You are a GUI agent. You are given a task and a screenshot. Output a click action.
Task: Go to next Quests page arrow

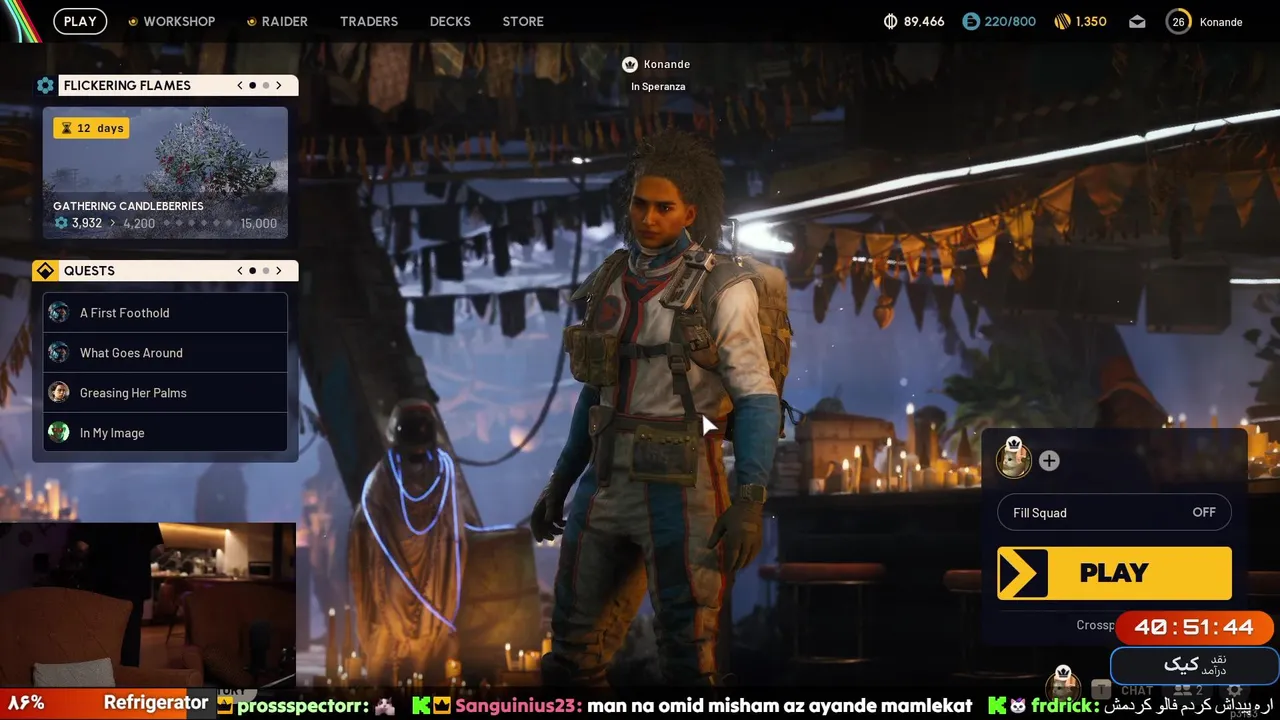point(279,271)
